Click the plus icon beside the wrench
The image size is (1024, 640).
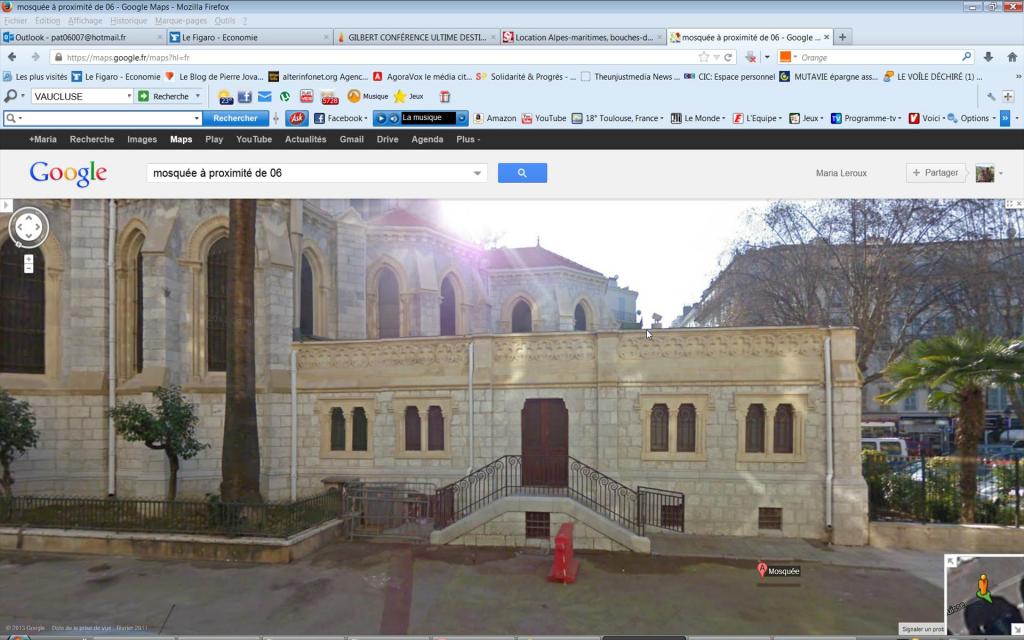tap(1008, 97)
